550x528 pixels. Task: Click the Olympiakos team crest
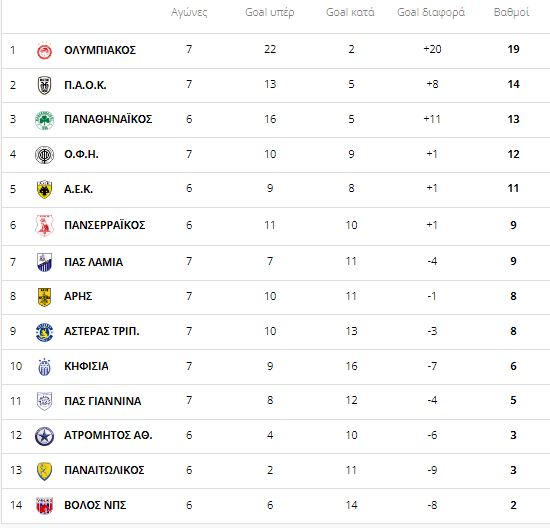tap(45, 51)
